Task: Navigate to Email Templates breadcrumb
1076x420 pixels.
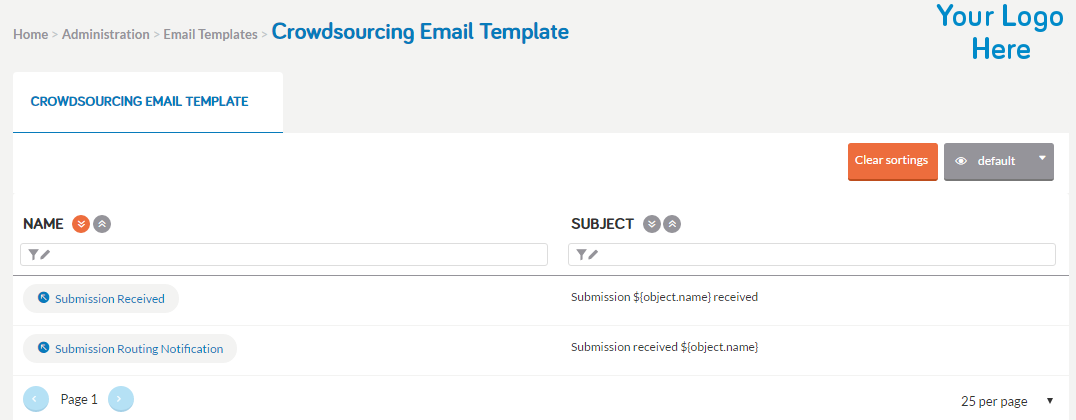Action: point(211,34)
